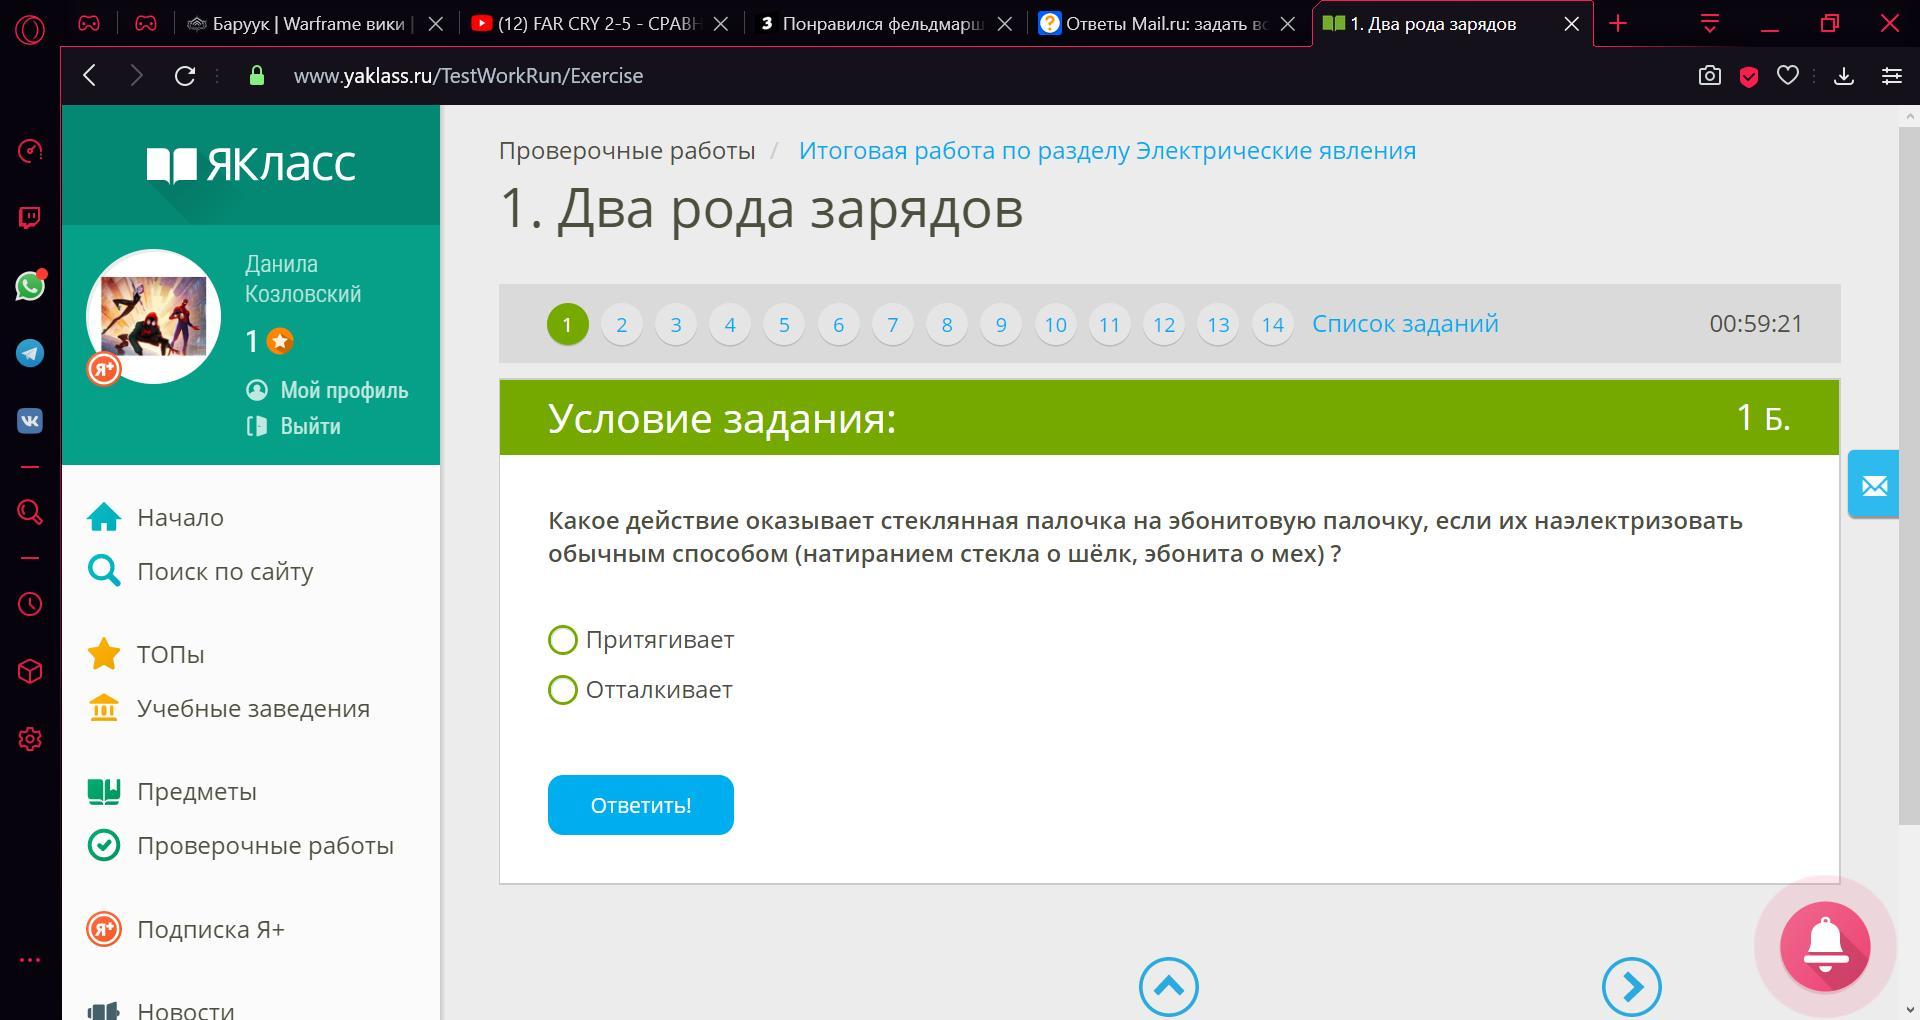
Task: Click the 'Ответить!' button
Action: click(x=640, y=805)
